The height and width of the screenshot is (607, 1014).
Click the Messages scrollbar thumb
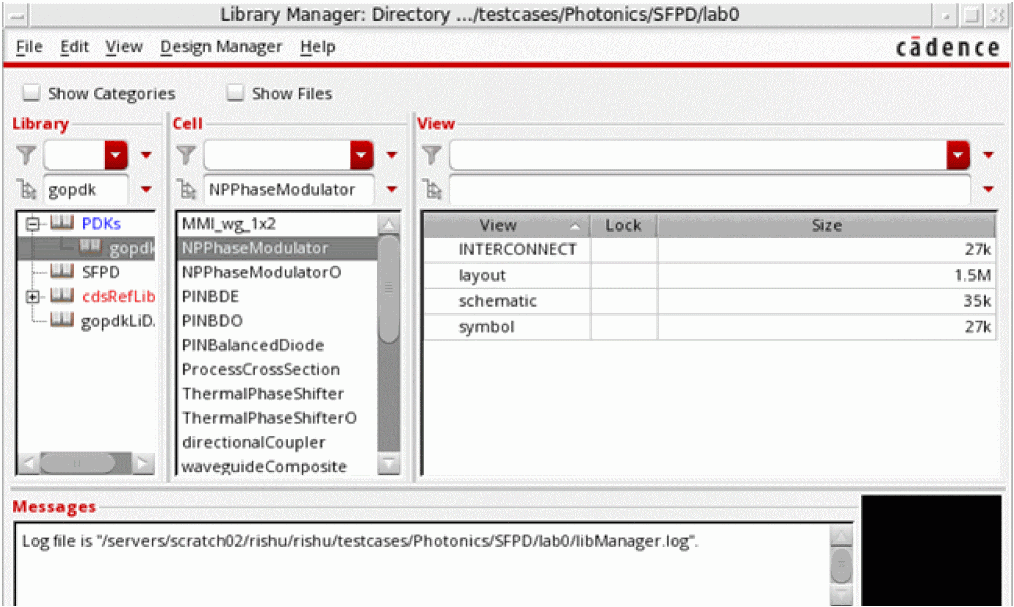click(841, 566)
